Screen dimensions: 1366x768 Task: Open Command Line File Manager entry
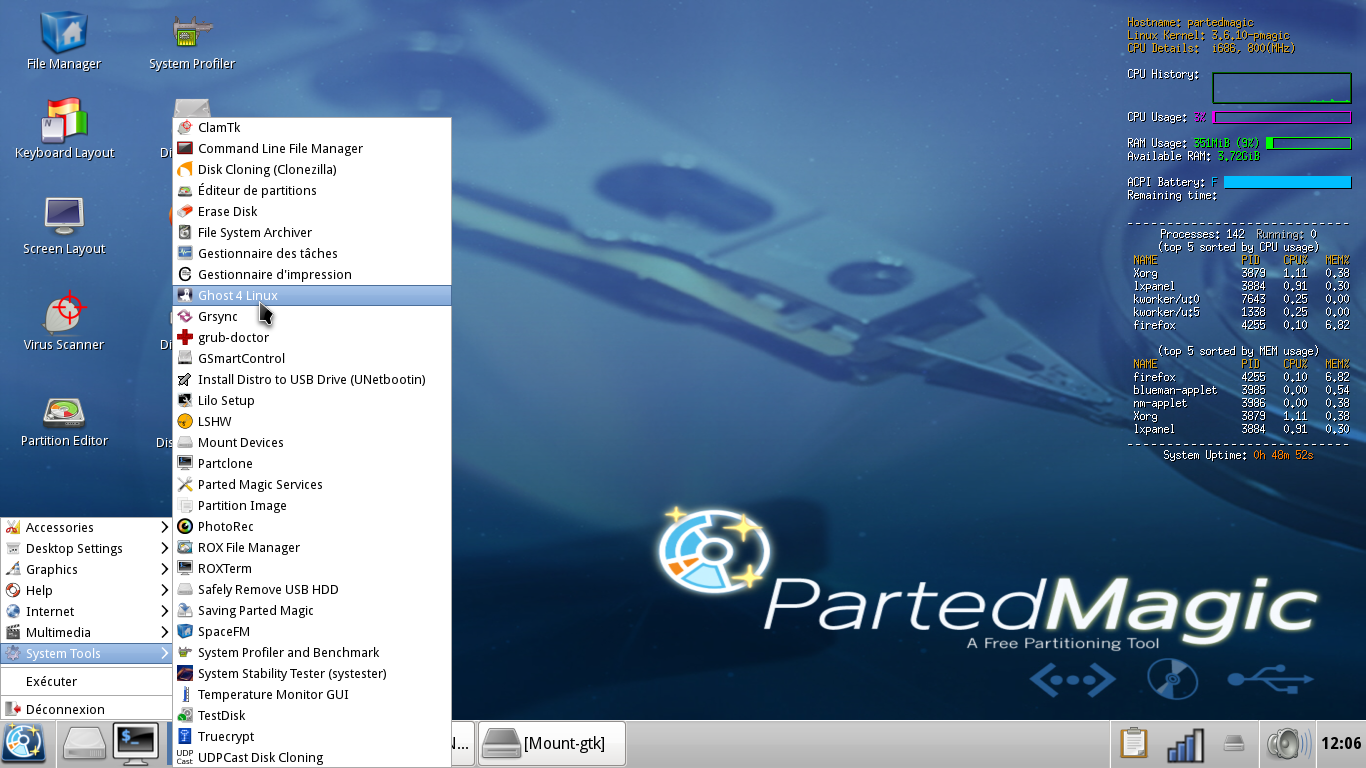[x=312, y=148]
